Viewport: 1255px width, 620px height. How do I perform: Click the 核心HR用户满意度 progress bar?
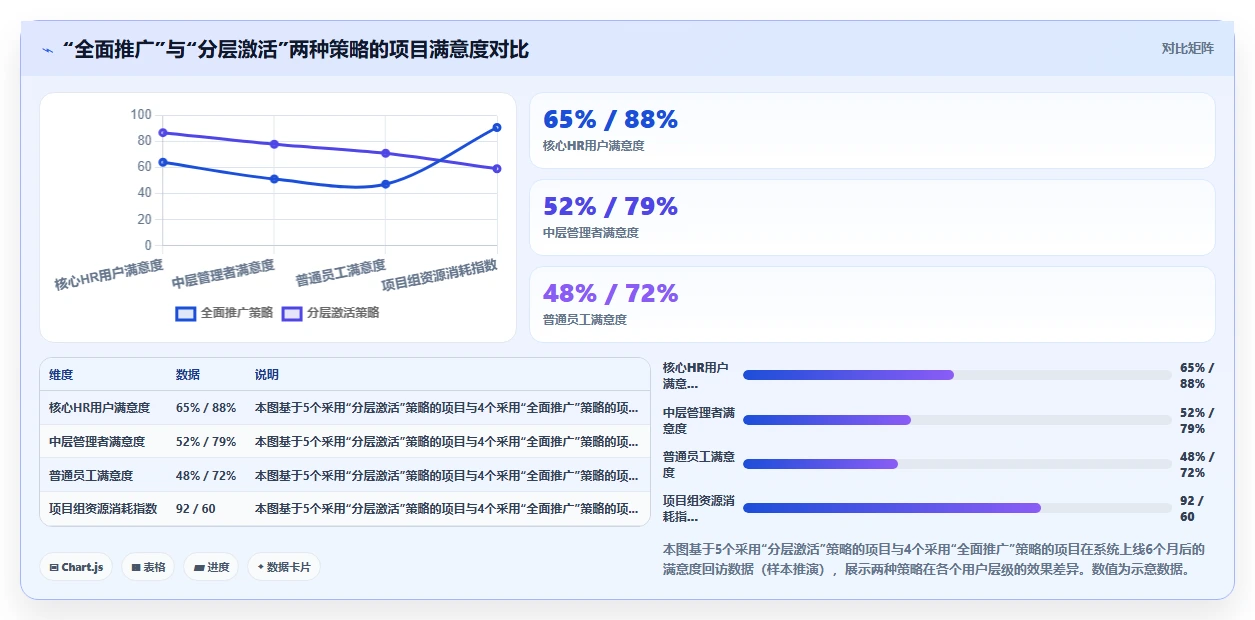tap(957, 375)
